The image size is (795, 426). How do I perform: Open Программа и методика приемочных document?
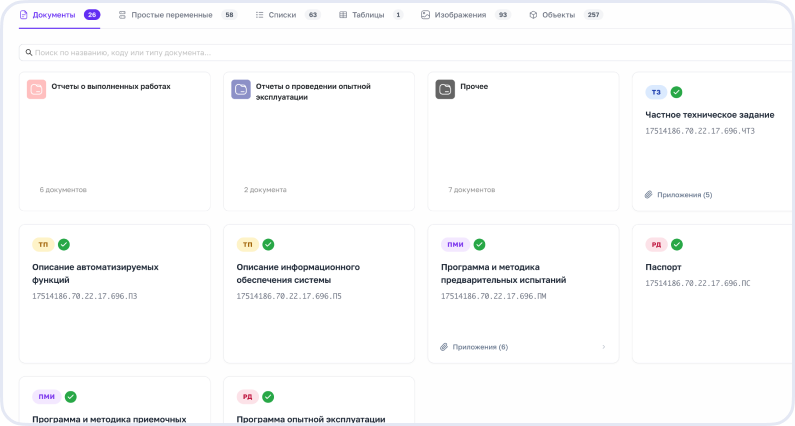tap(109, 419)
